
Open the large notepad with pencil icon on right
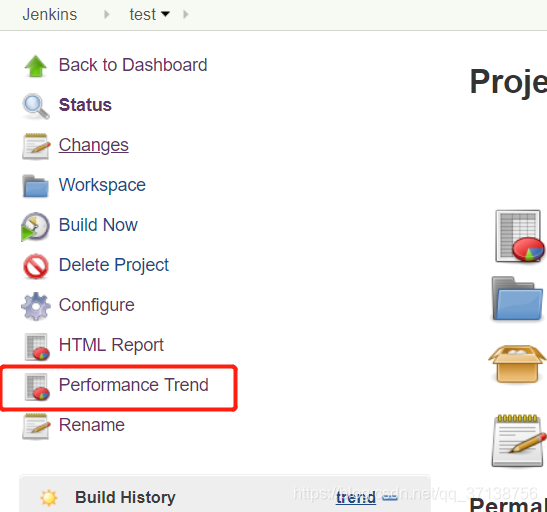coord(519,440)
